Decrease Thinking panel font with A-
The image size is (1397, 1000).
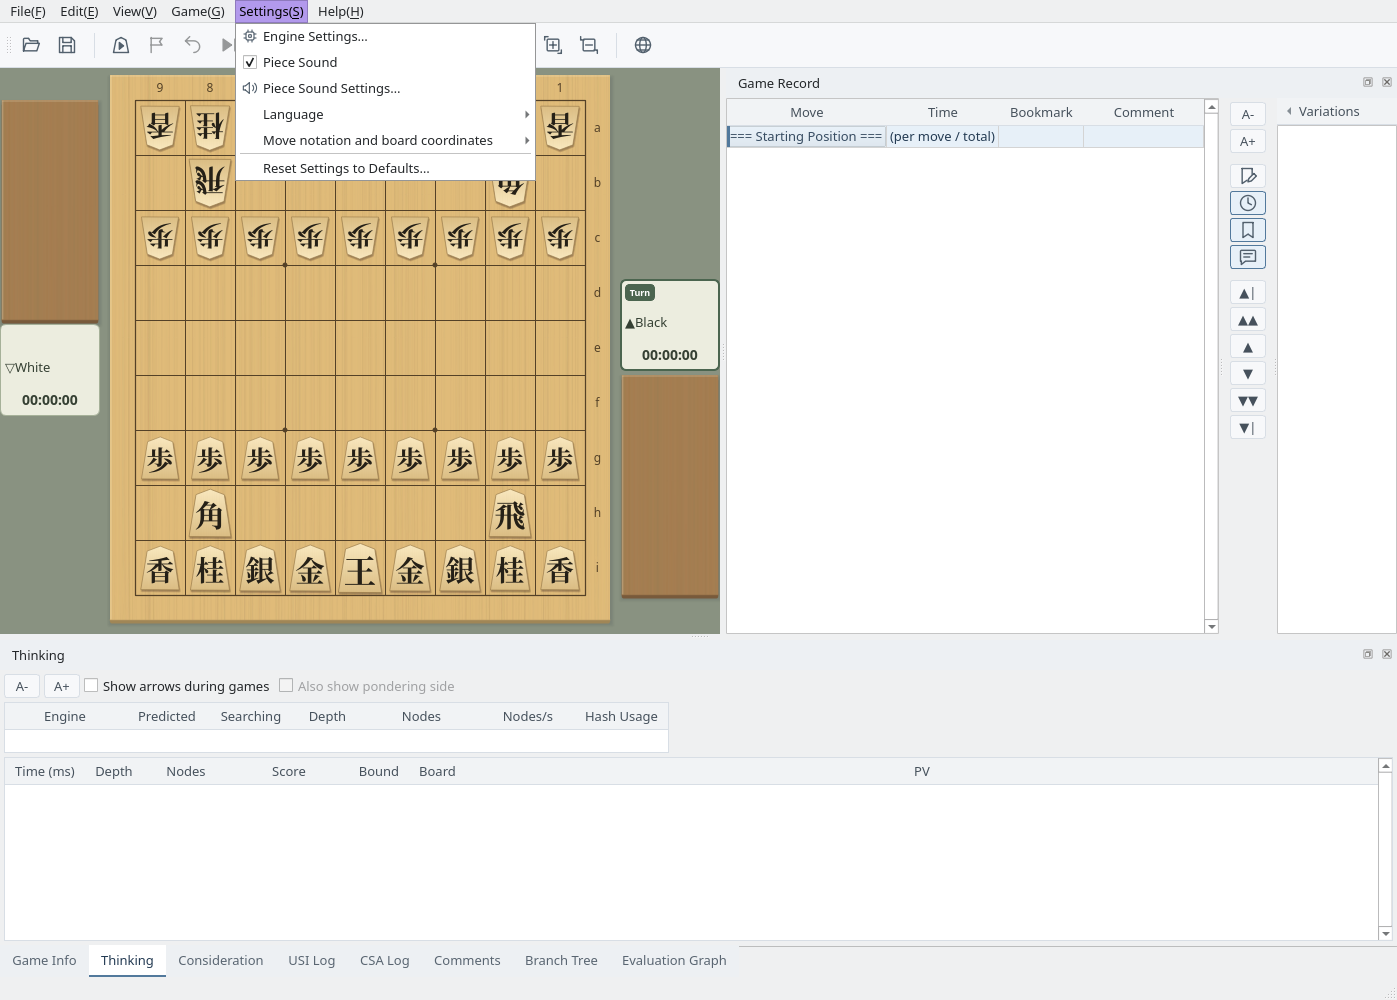point(22,686)
